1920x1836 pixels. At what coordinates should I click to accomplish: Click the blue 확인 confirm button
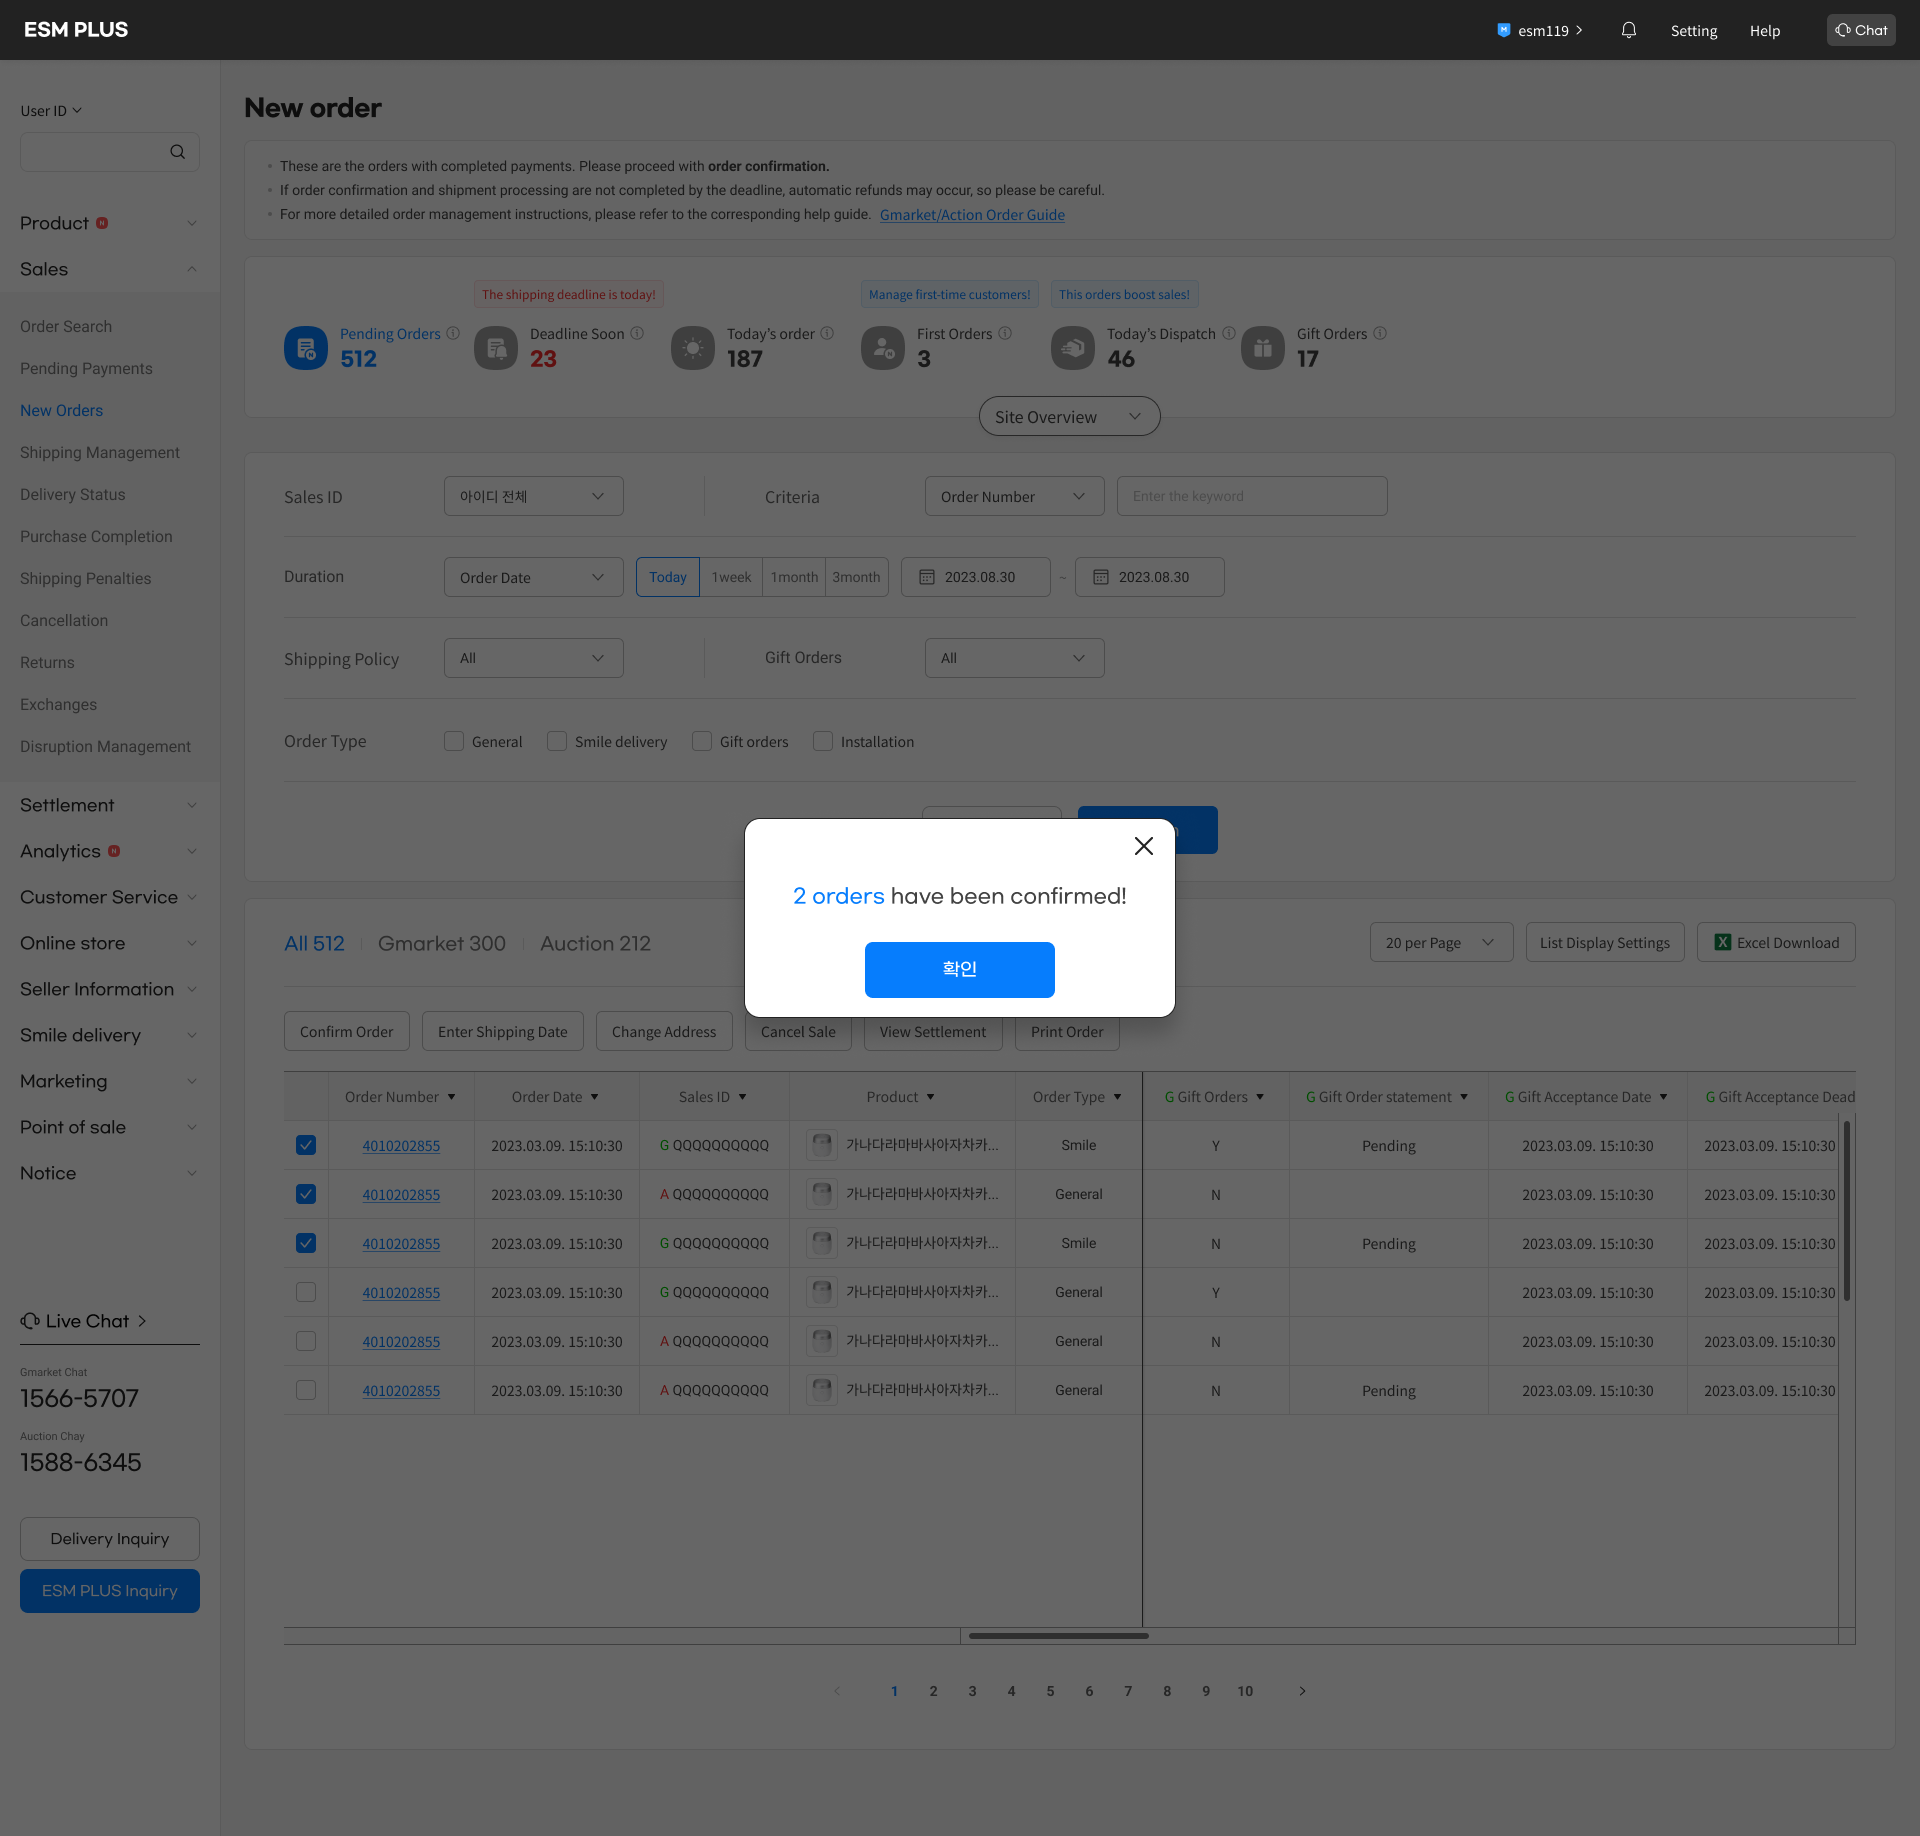959,969
